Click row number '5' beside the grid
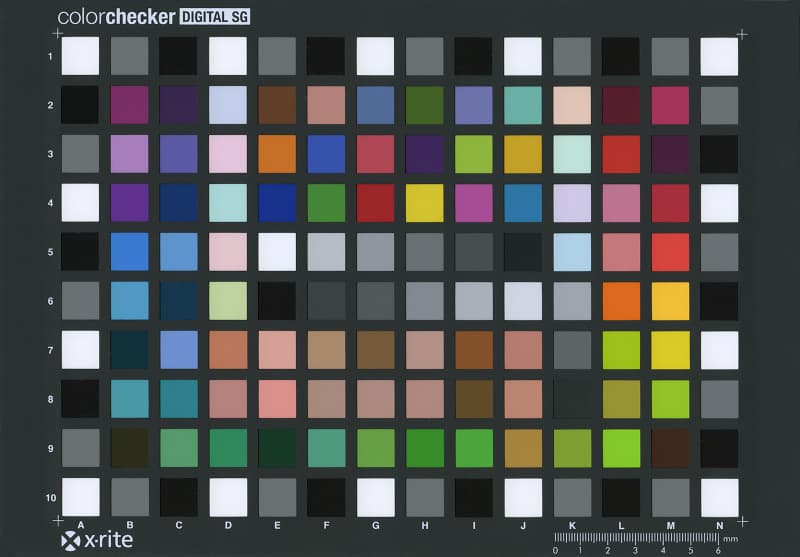800x557 pixels. point(51,252)
